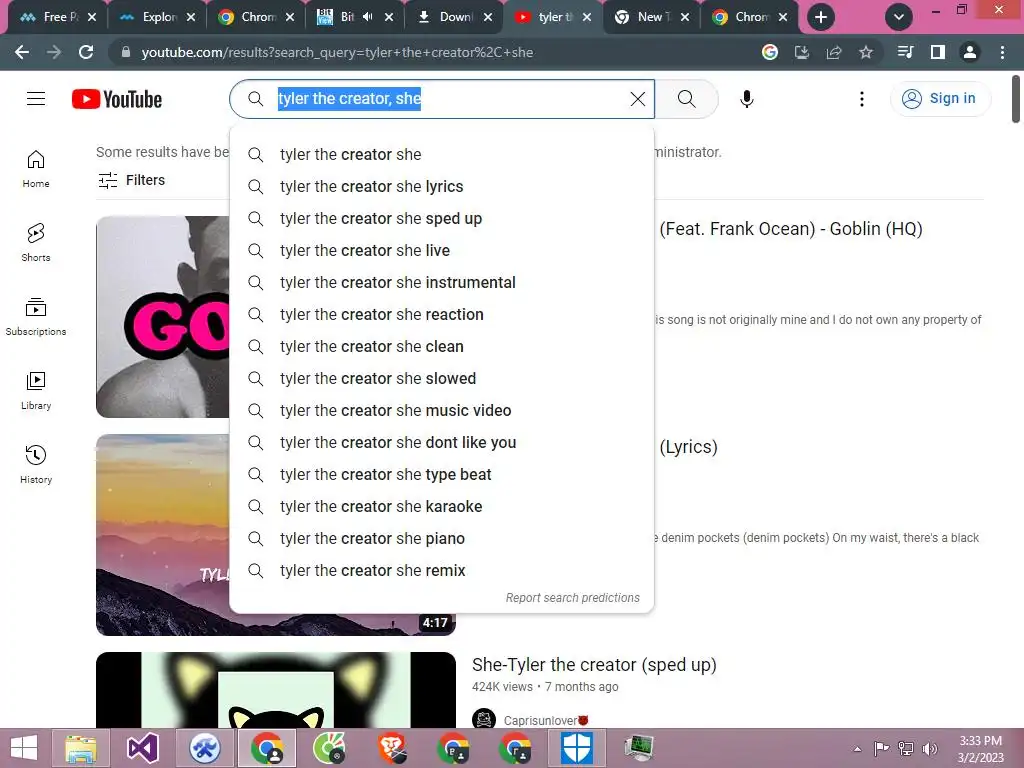Click the address bar URL
Screen dimensions: 1024x768
(337, 52)
